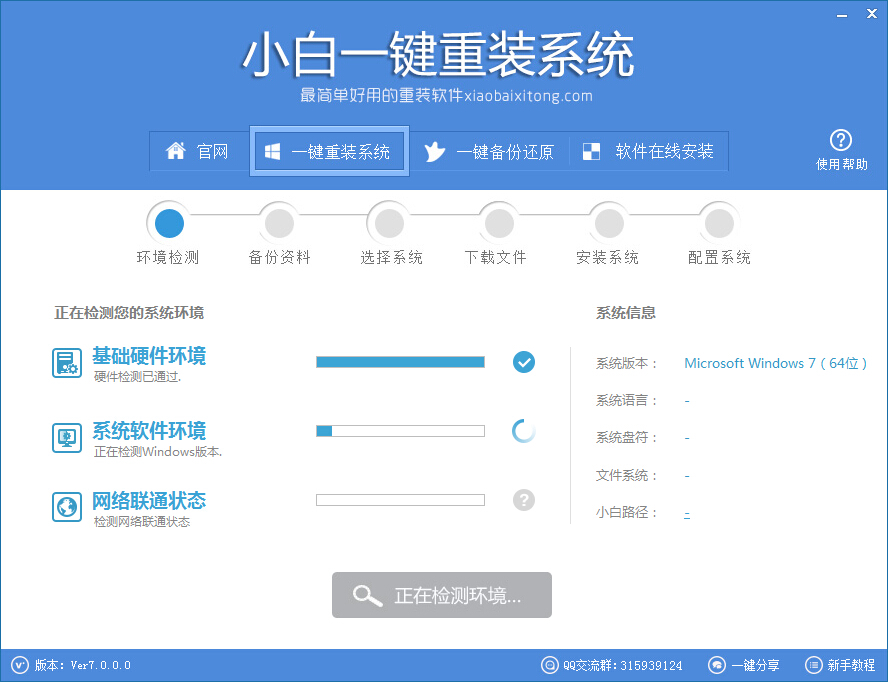Click the 一键分享 share icon
The height and width of the screenshot is (682, 888).
pos(716,665)
